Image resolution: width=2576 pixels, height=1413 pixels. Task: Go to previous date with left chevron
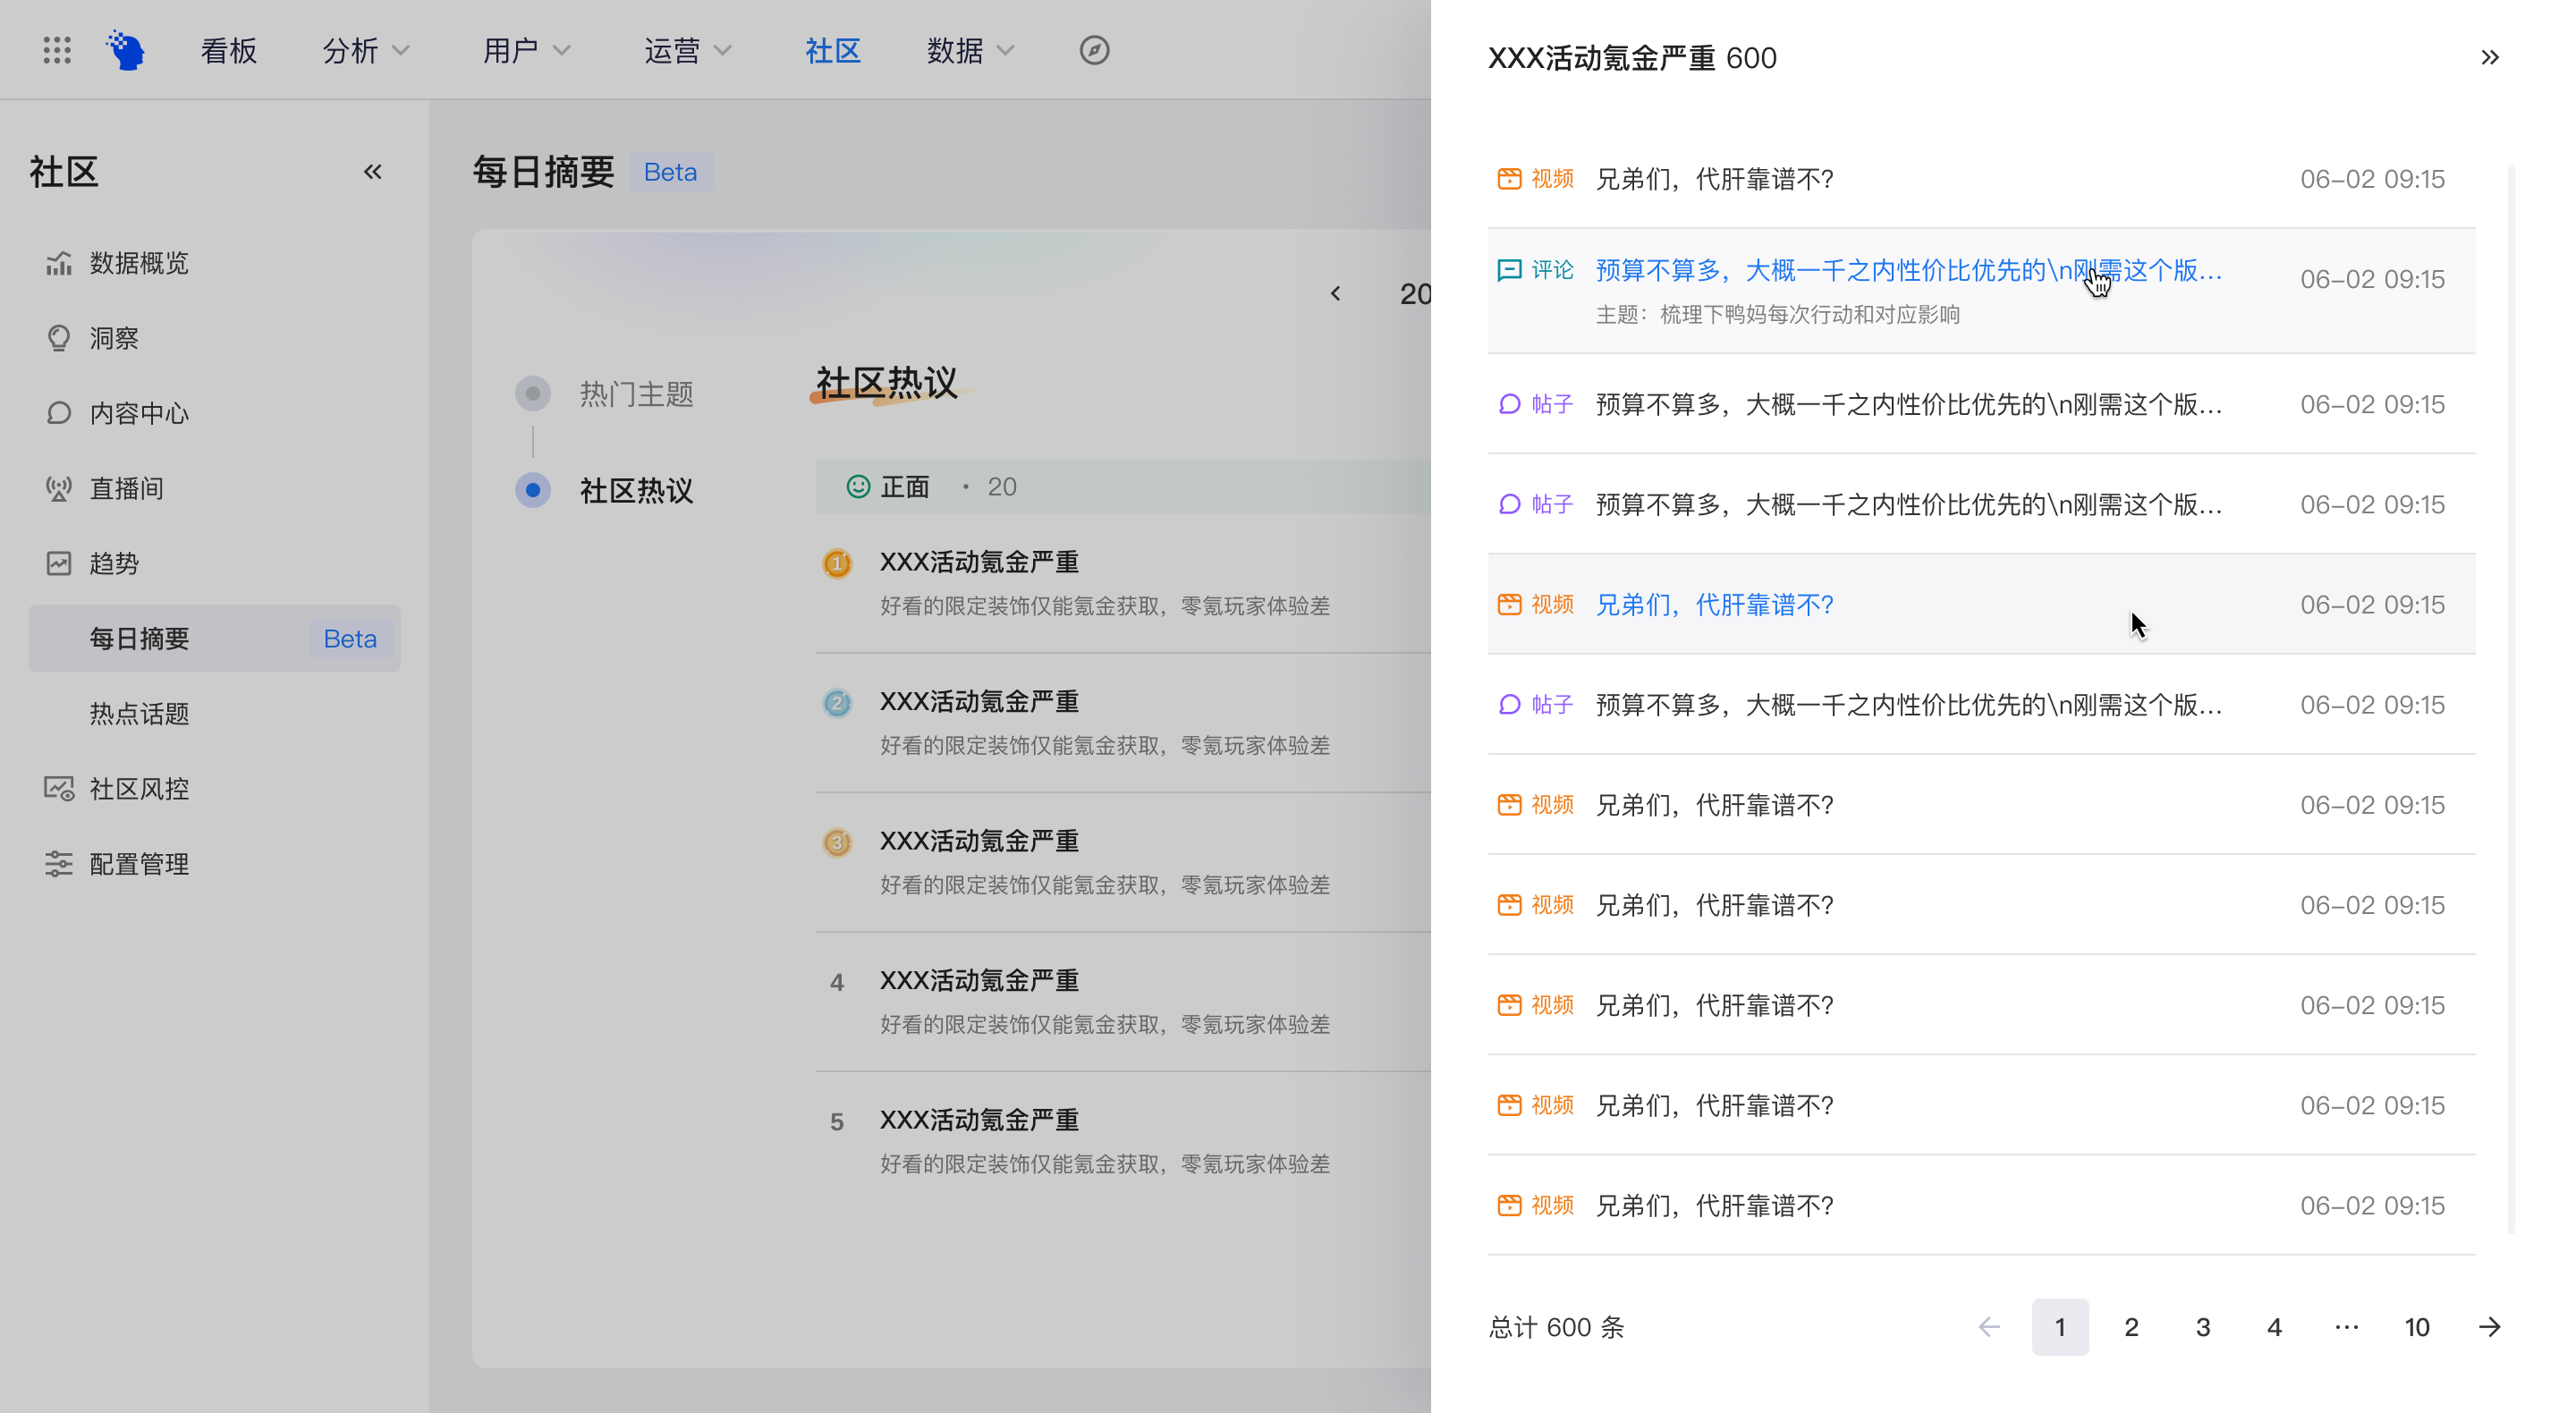point(1336,294)
